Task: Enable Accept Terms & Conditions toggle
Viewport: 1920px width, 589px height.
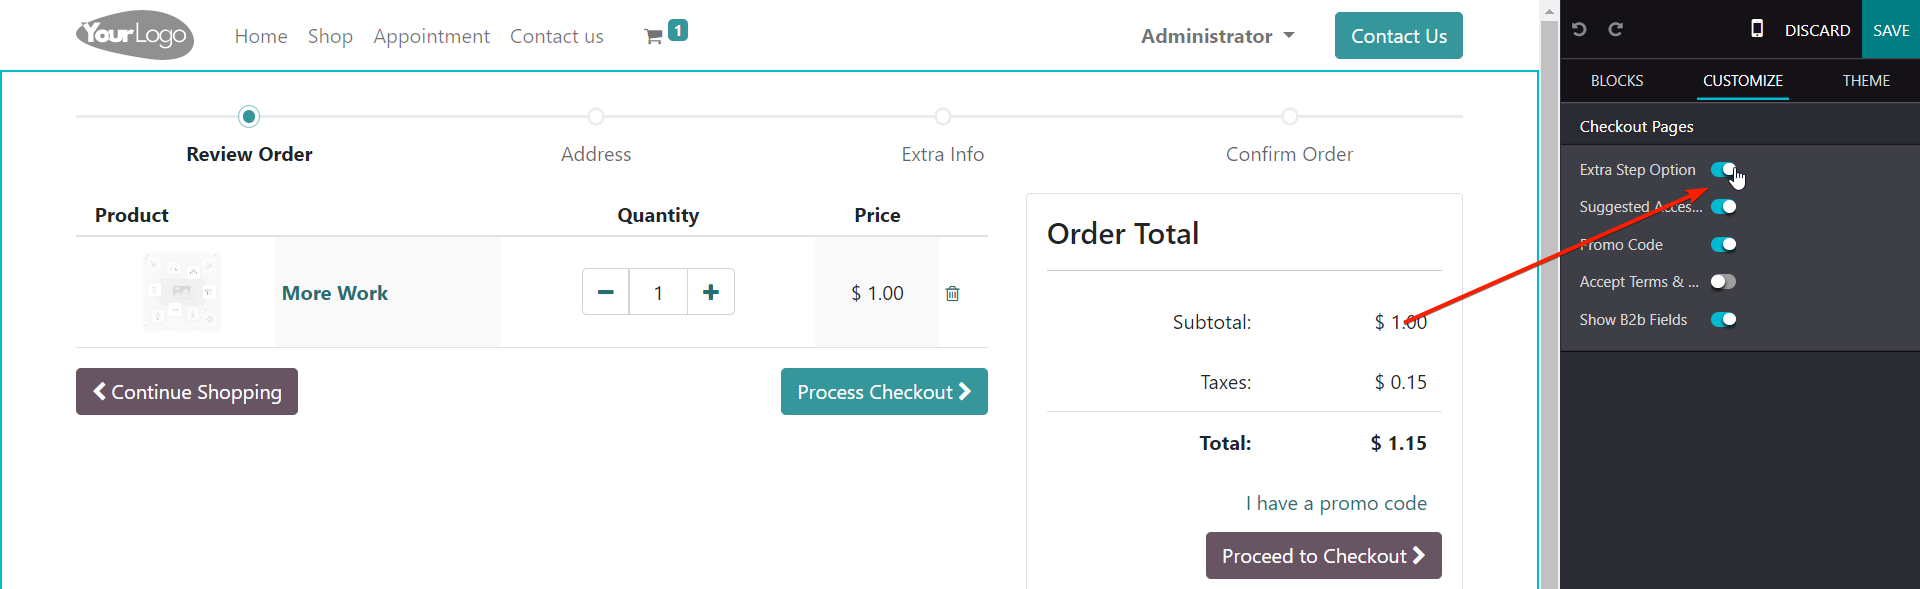Action: (x=1723, y=282)
